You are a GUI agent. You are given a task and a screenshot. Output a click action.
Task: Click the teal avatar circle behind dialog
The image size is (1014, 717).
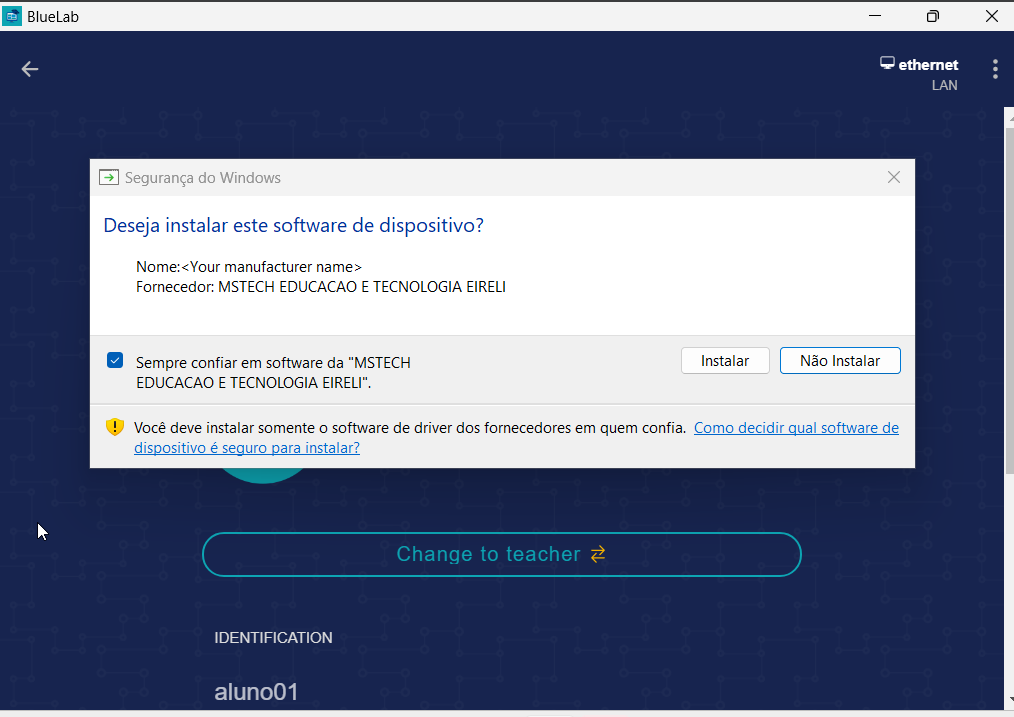(263, 475)
